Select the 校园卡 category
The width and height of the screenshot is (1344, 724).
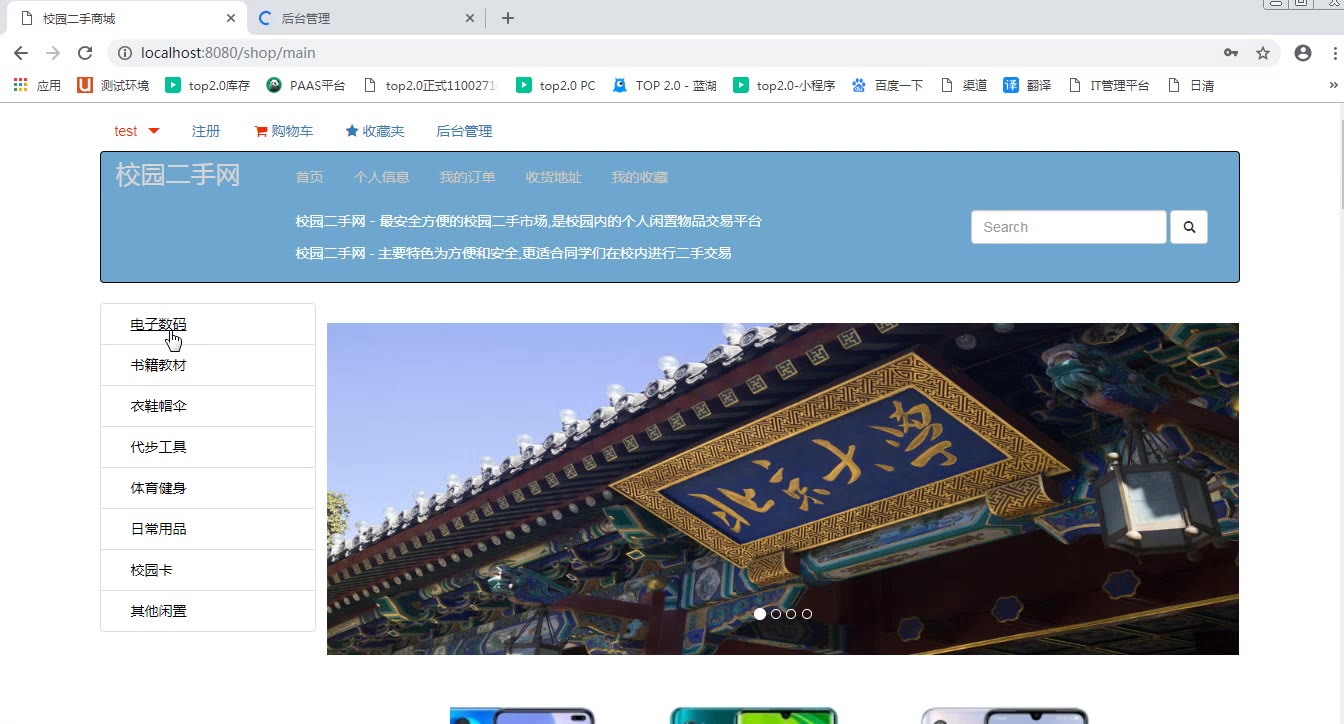pyautogui.click(x=208, y=570)
